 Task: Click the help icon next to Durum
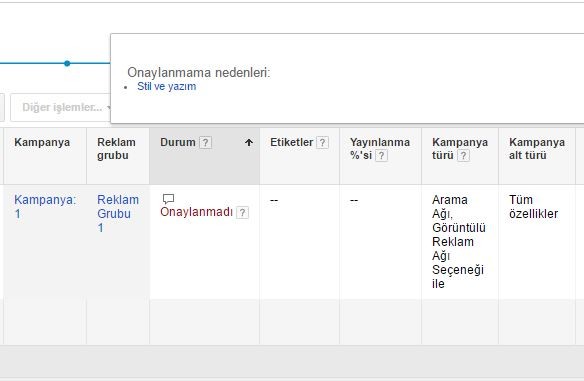pos(205,143)
